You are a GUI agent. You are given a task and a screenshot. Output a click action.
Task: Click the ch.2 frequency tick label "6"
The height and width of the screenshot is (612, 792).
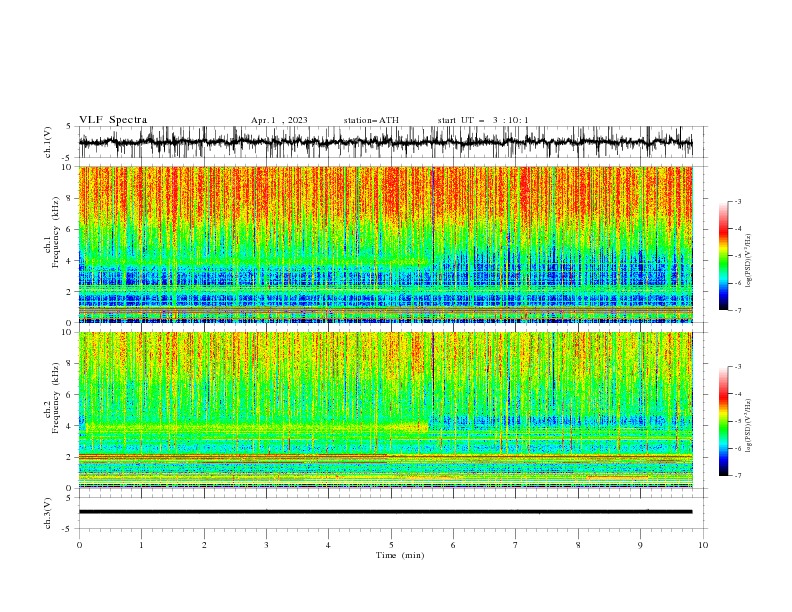tap(70, 395)
